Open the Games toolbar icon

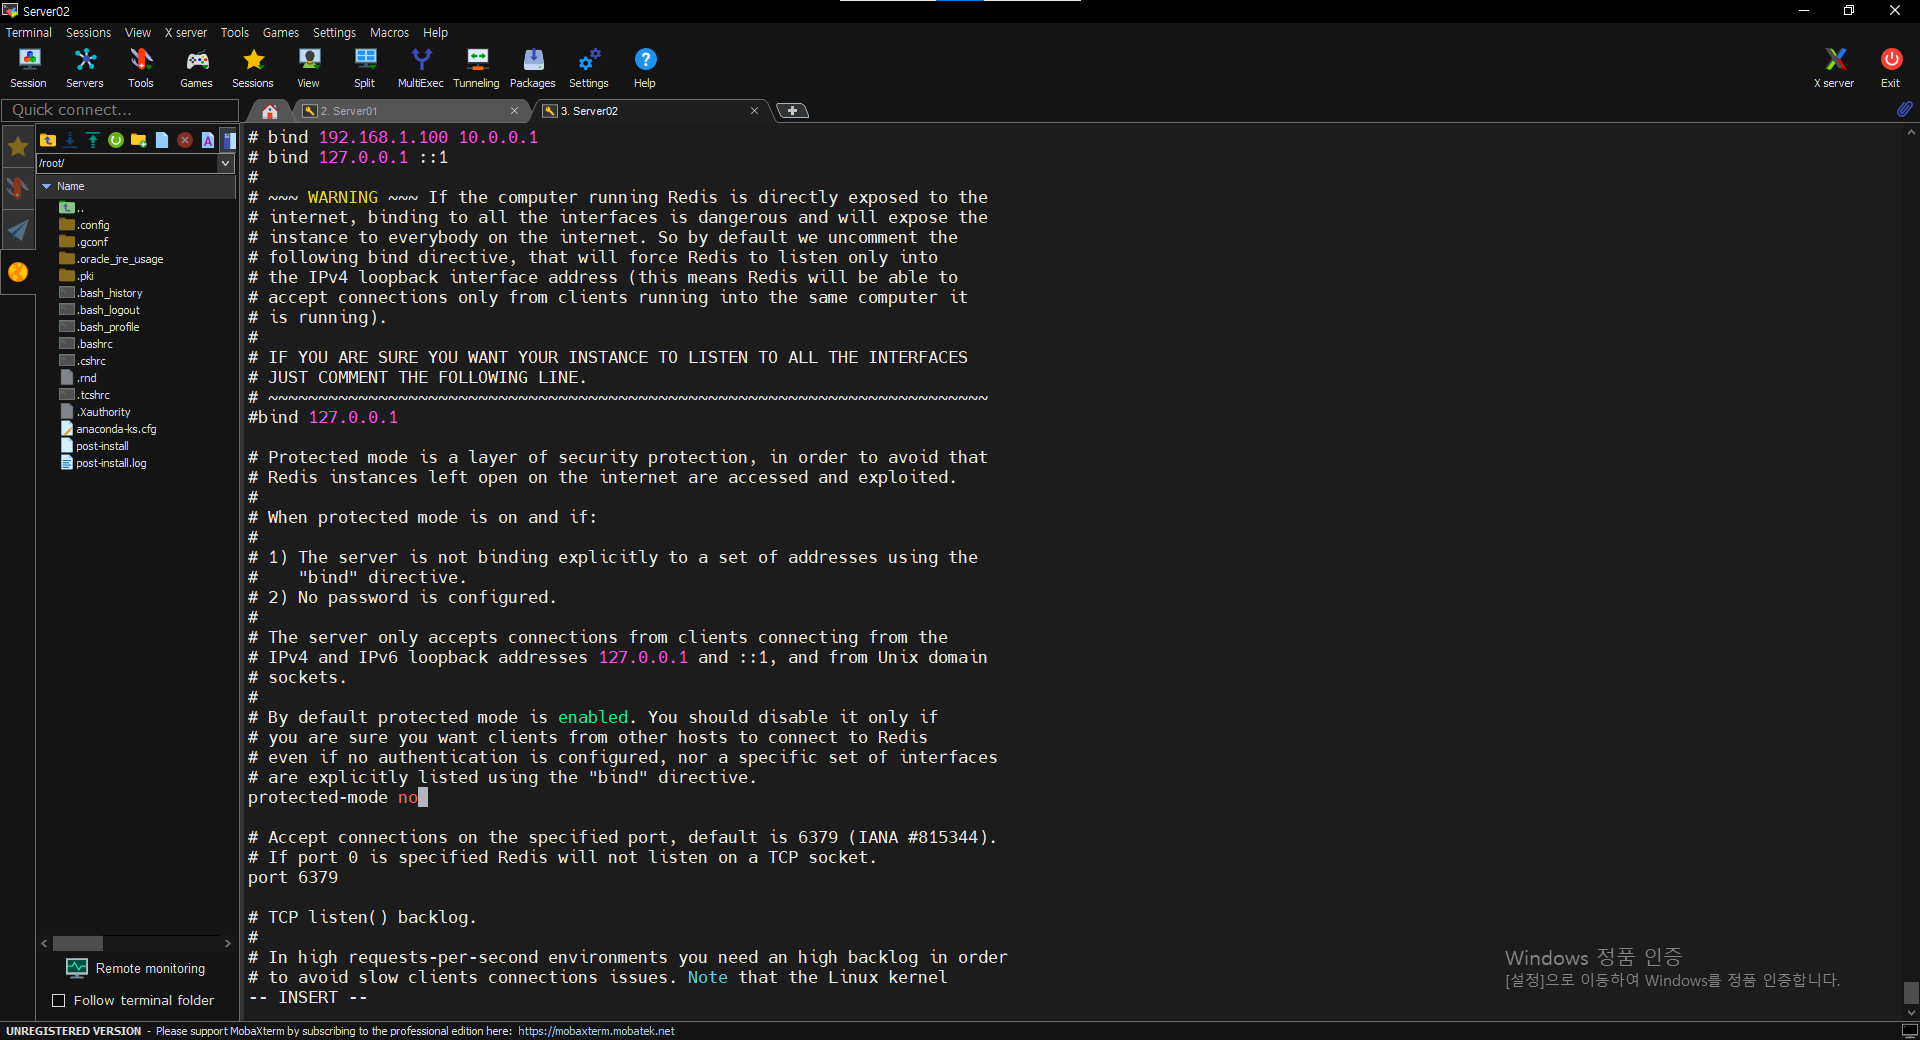[x=197, y=68]
